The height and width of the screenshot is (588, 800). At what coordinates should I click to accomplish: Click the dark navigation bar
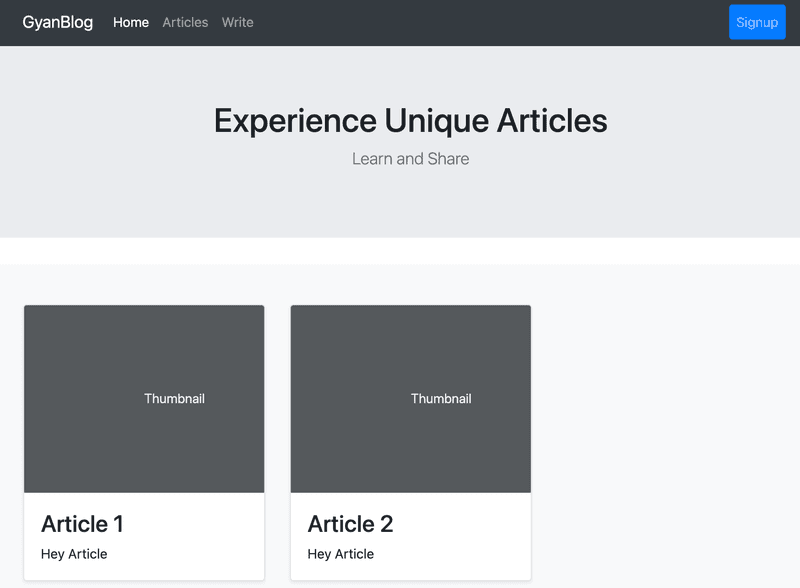[500, 22]
